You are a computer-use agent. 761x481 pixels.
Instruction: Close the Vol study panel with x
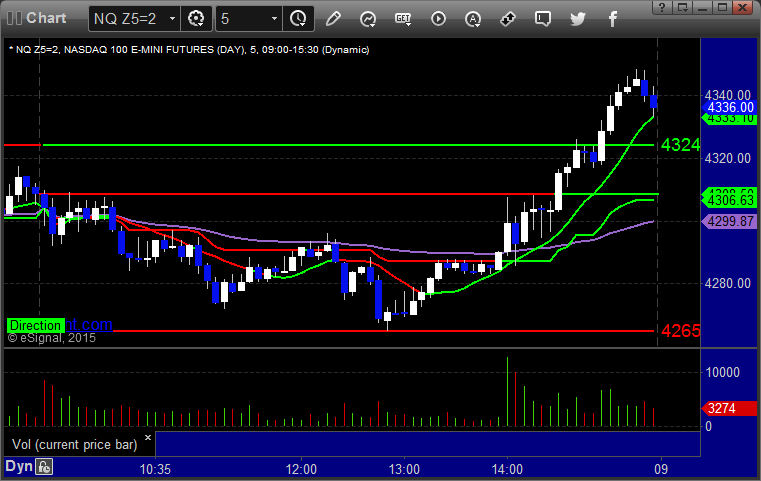pos(148,437)
